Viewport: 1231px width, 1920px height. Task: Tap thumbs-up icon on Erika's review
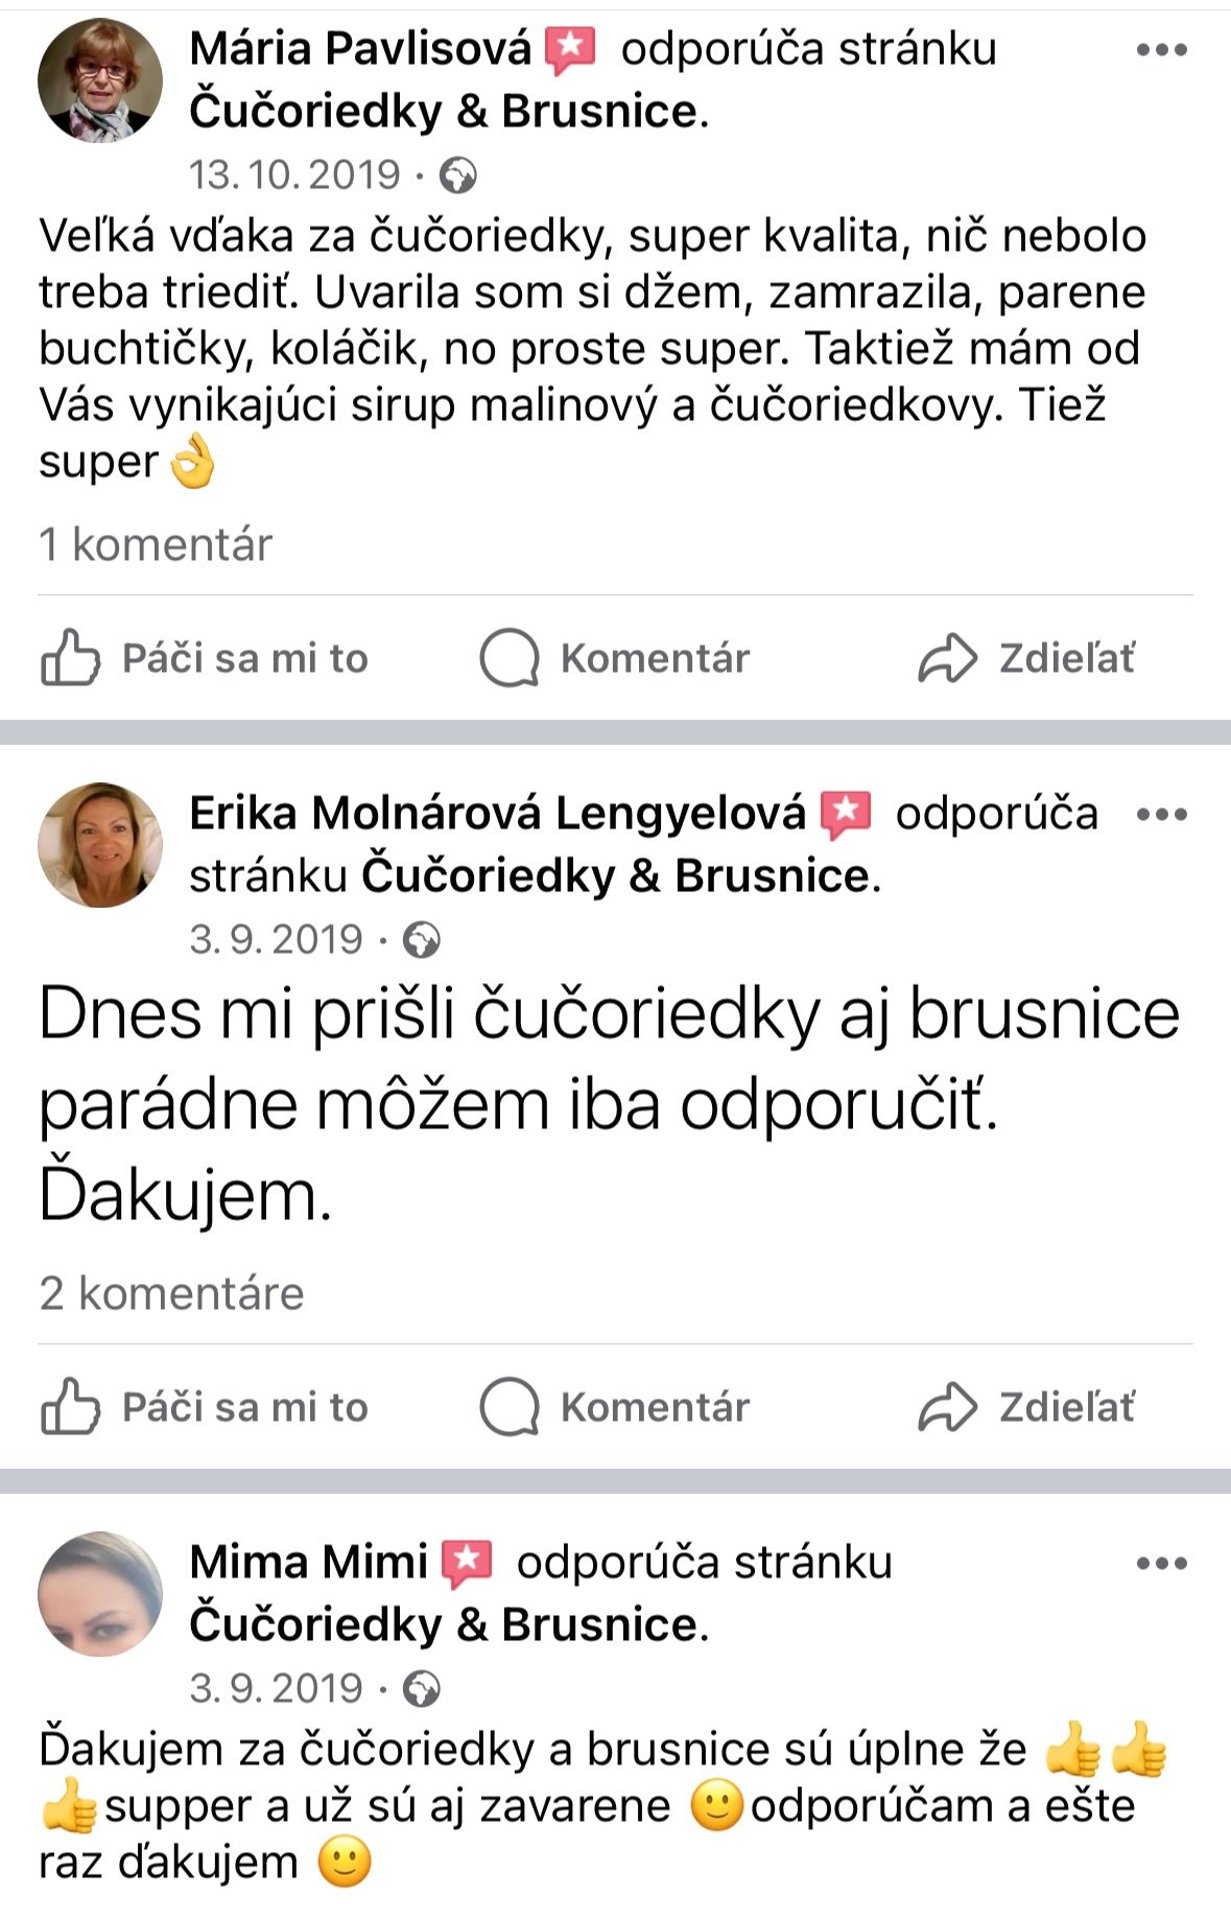[x=70, y=1407]
